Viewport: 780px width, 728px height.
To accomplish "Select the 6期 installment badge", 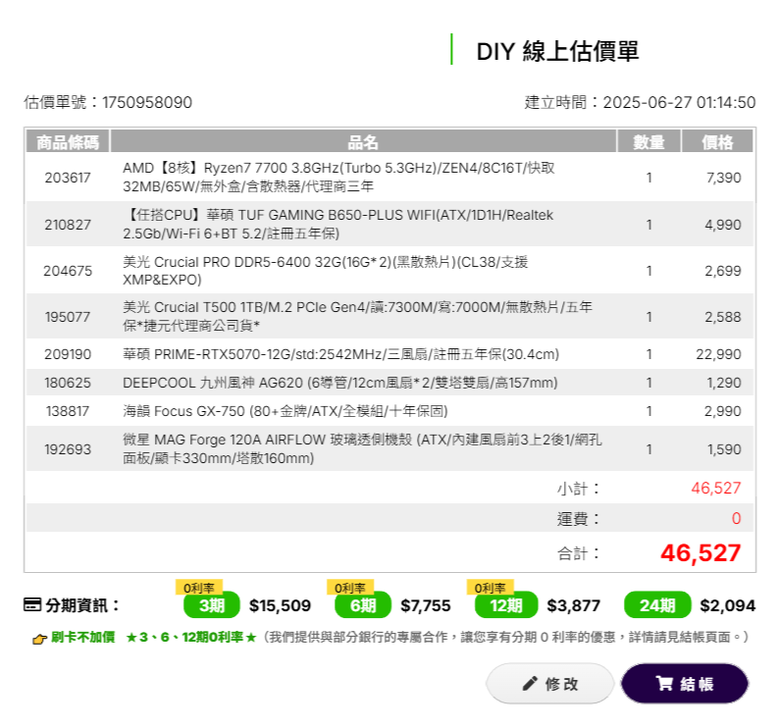I will [363, 605].
